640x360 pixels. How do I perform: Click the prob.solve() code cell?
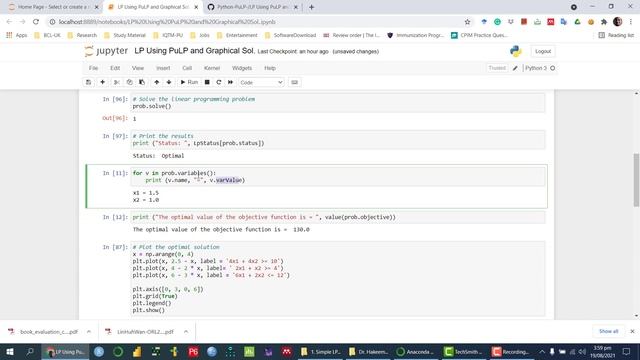click(x=338, y=102)
